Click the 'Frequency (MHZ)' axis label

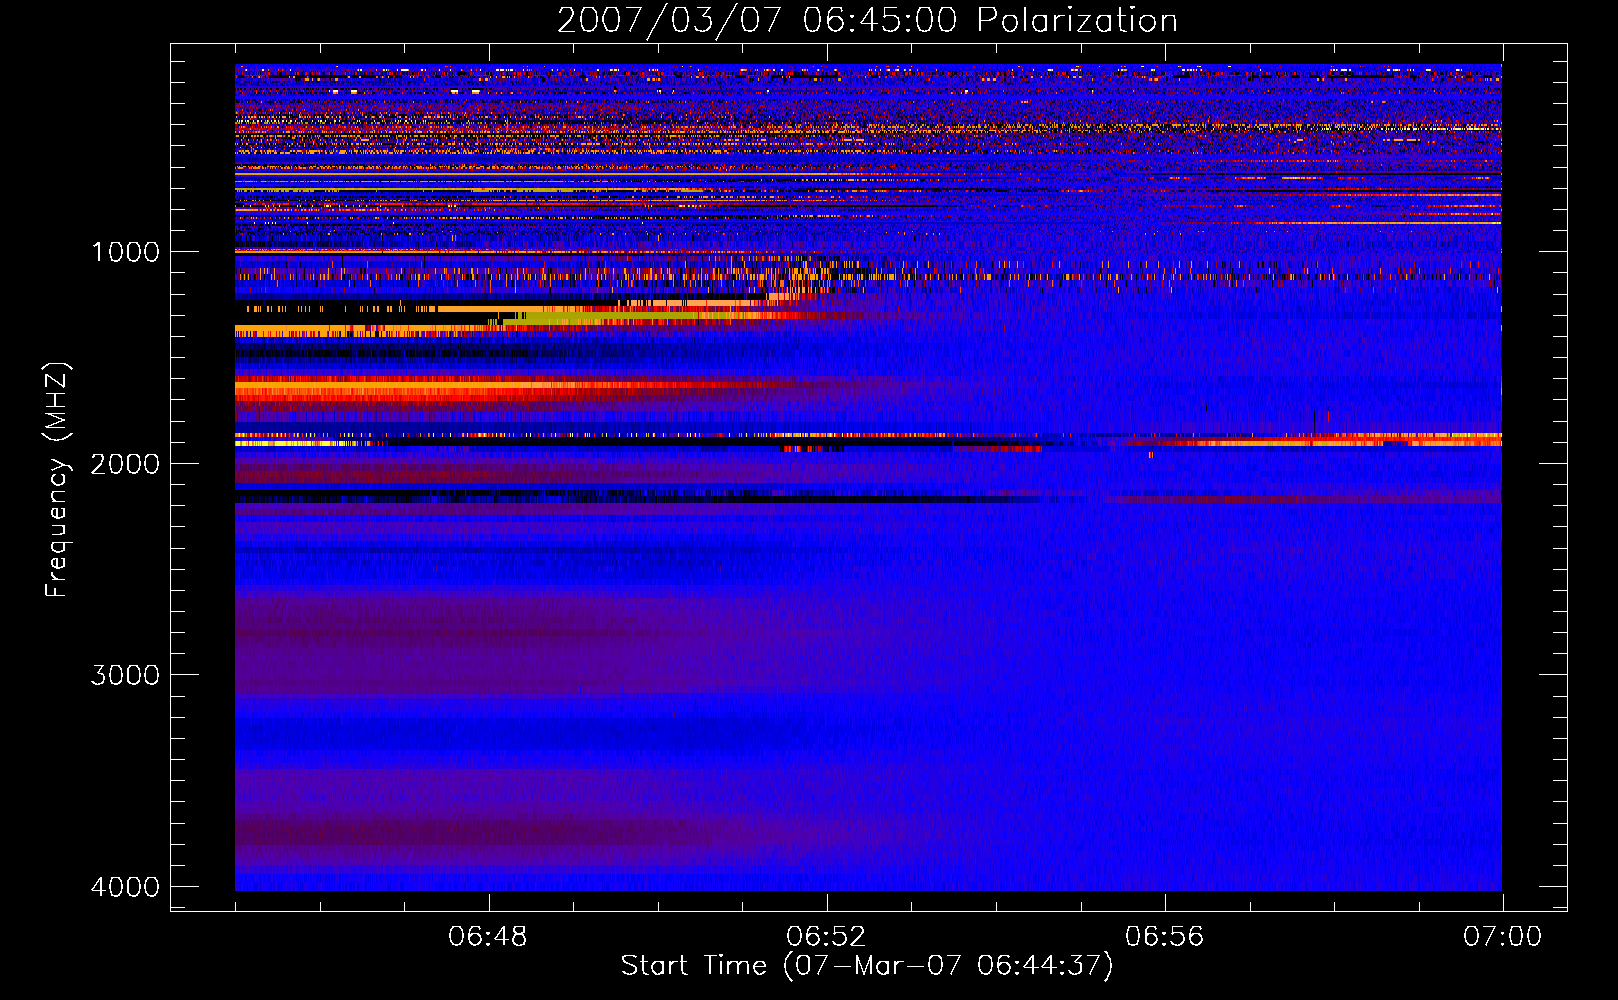point(57,480)
